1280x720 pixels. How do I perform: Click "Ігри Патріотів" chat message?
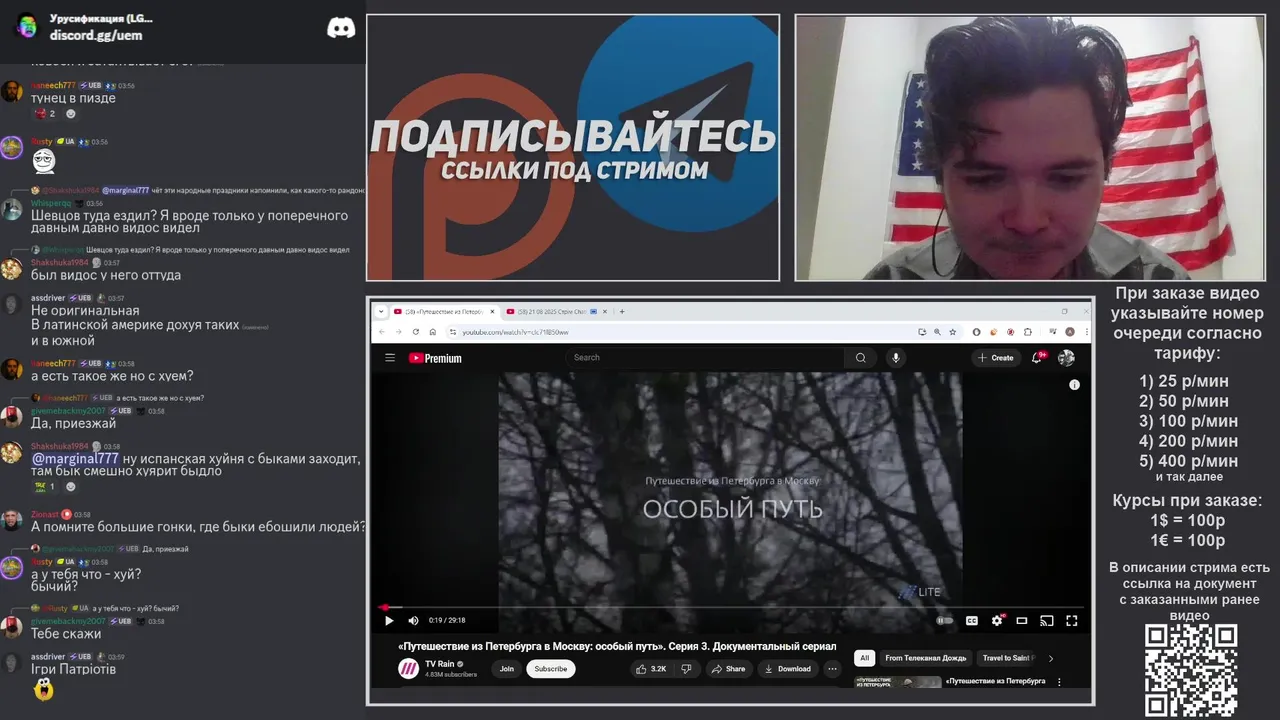click(73, 669)
